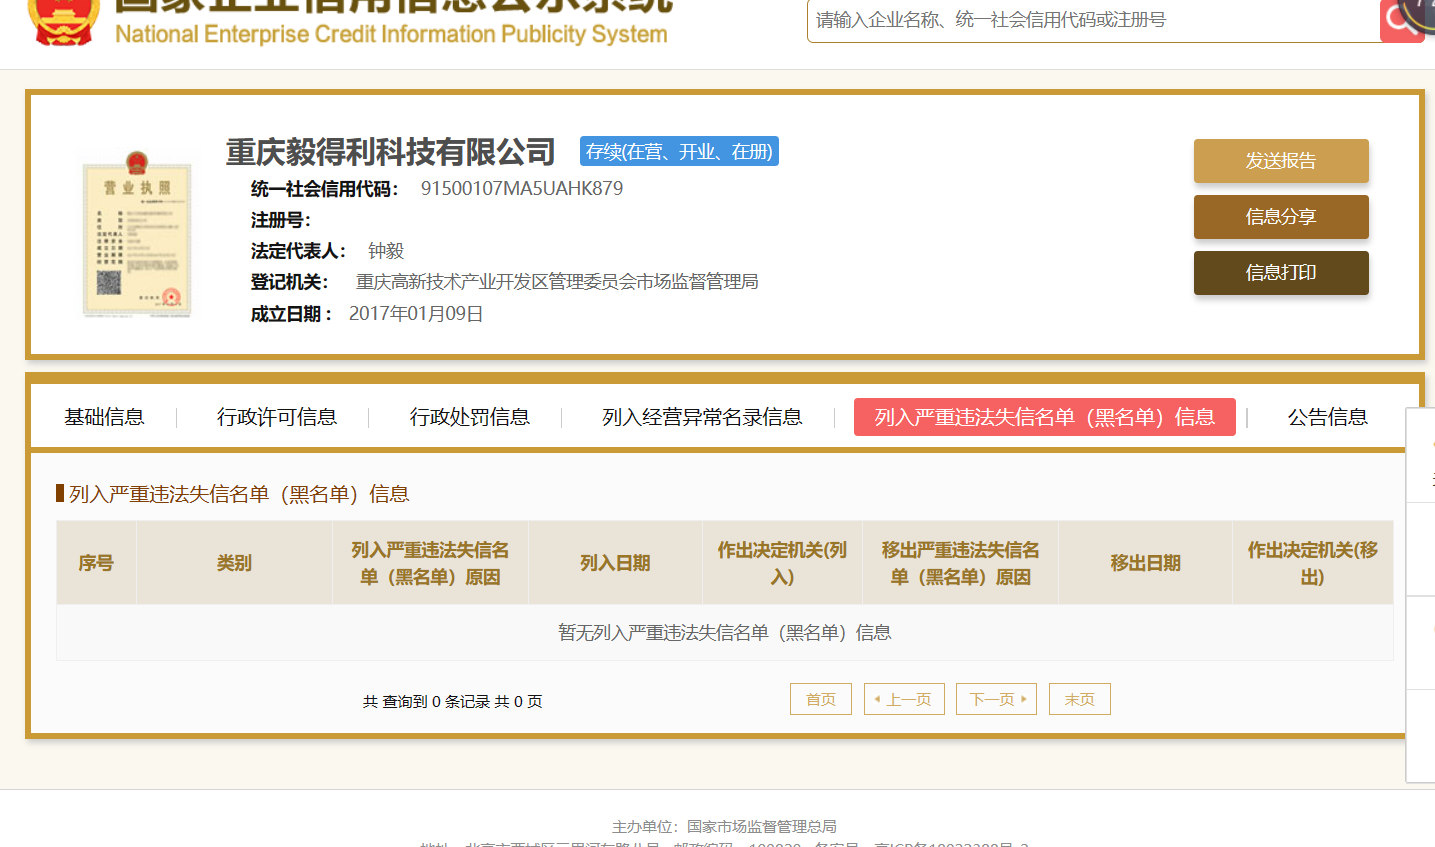This screenshot has width=1435, height=847.
Task: Click the 类别 column header
Action: click(x=234, y=563)
